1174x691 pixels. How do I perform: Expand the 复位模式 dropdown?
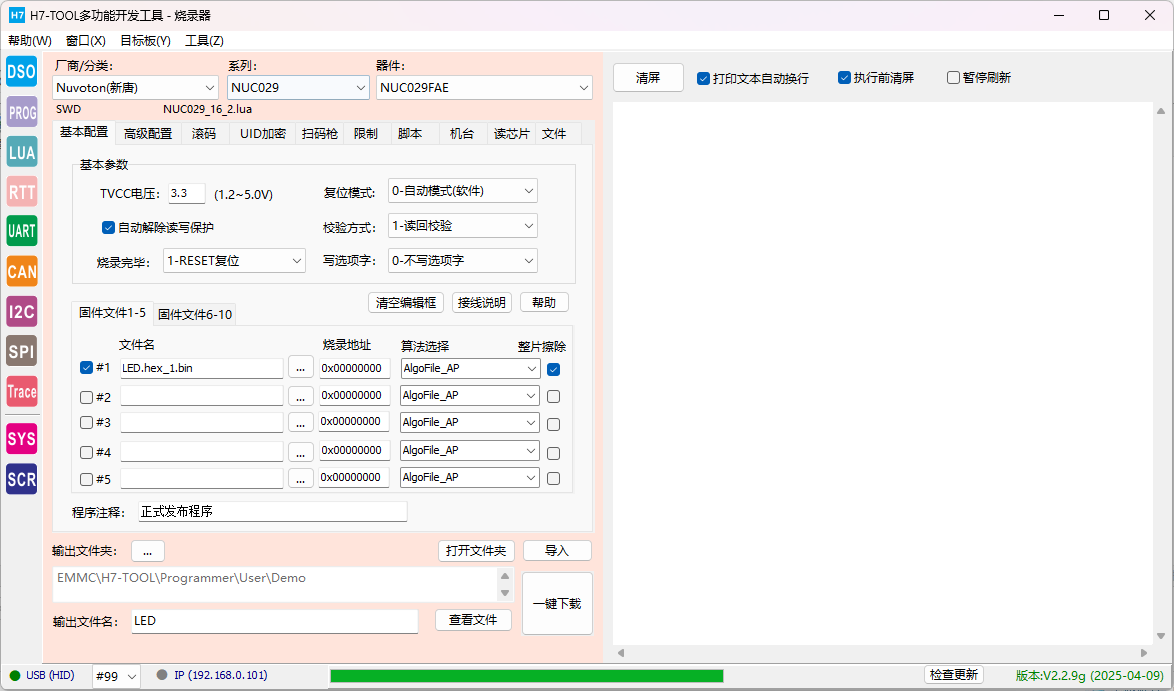click(x=463, y=191)
